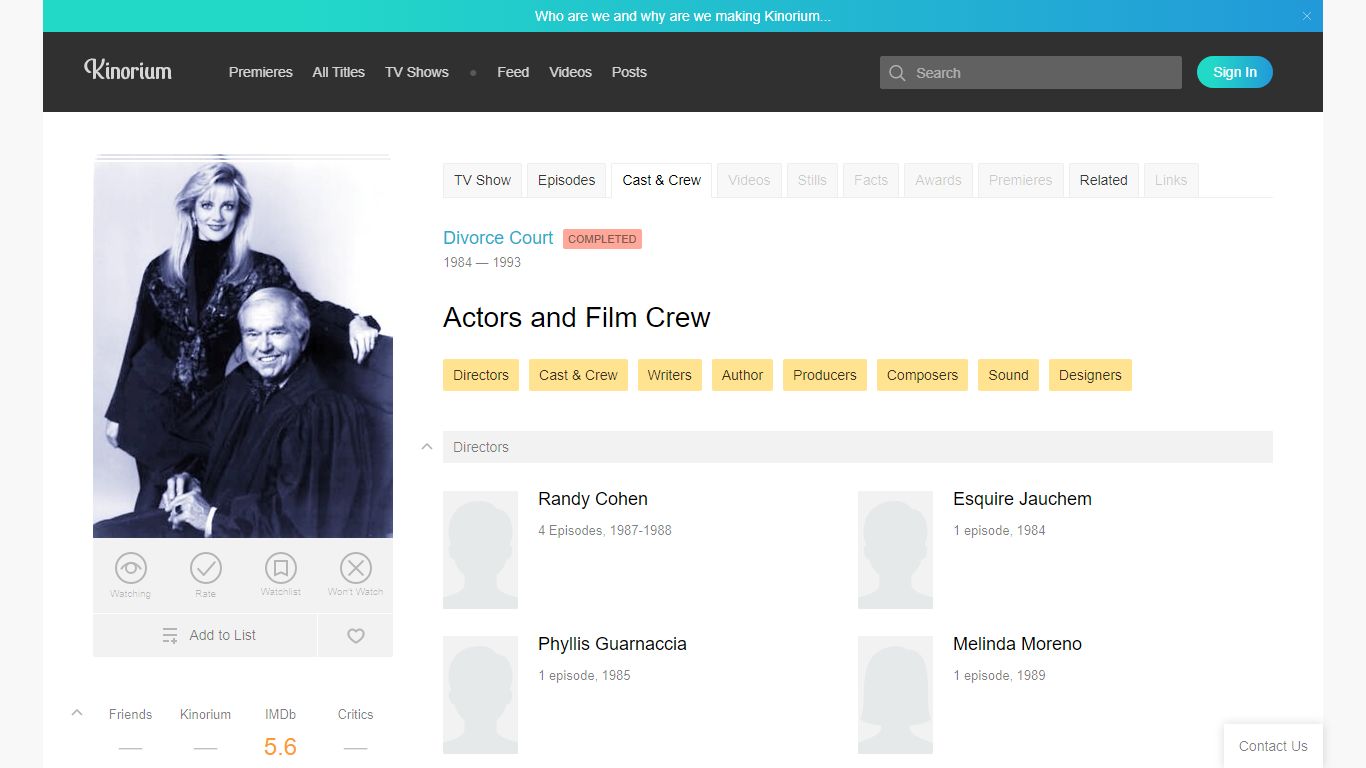Screen dimensions: 1366x768
Task: Mark show as Watching with eye icon
Action: click(x=130, y=569)
